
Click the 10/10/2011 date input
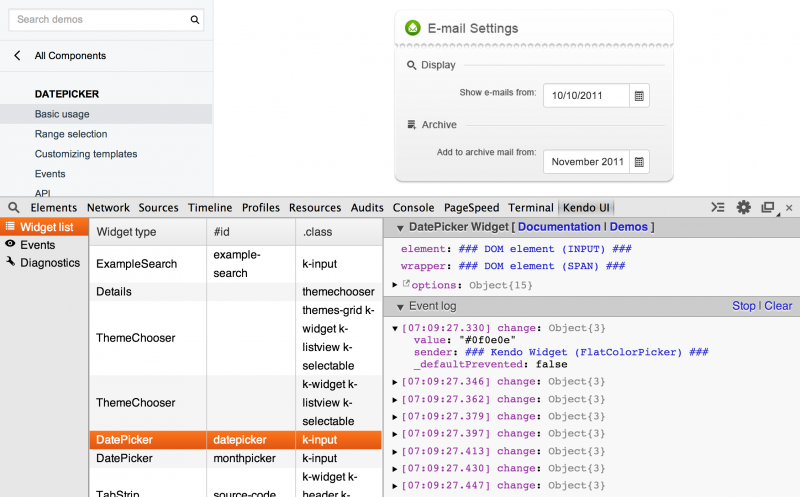(x=586, y=95)
